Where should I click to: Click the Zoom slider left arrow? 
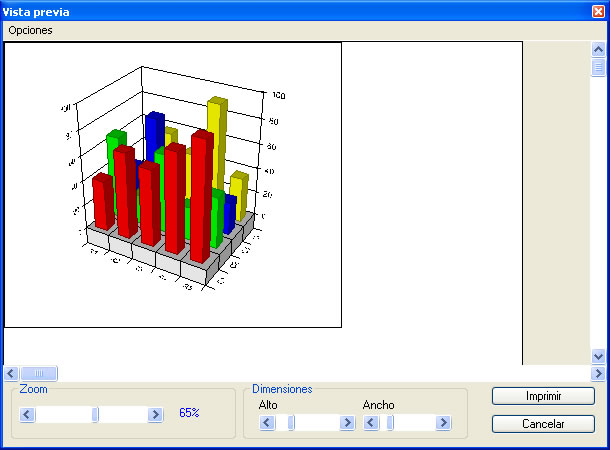tap(28, 414)
